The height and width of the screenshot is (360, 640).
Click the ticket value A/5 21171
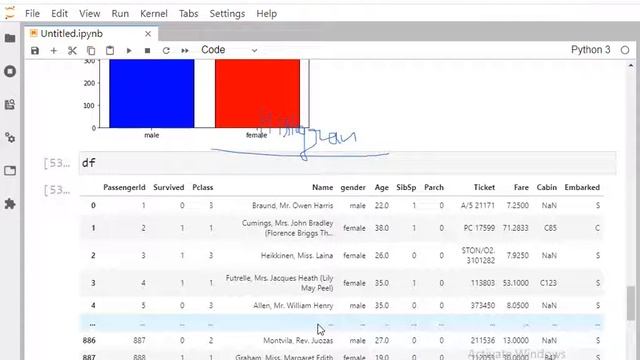click(478, 205)
